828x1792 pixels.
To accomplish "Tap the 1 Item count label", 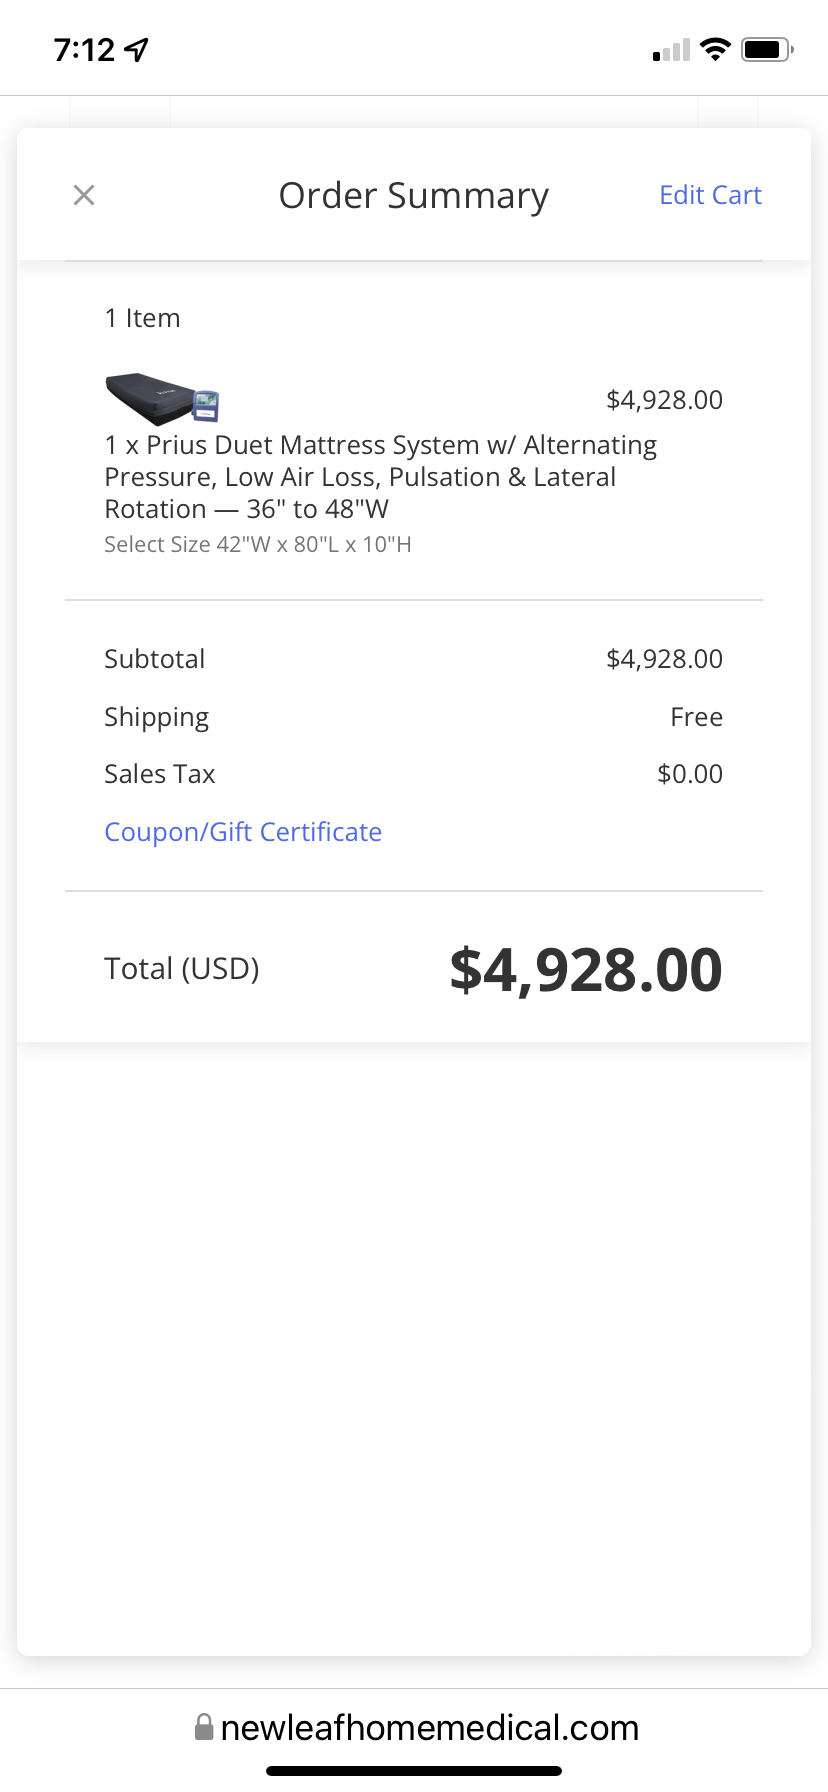I will click(x=143, y=318).
